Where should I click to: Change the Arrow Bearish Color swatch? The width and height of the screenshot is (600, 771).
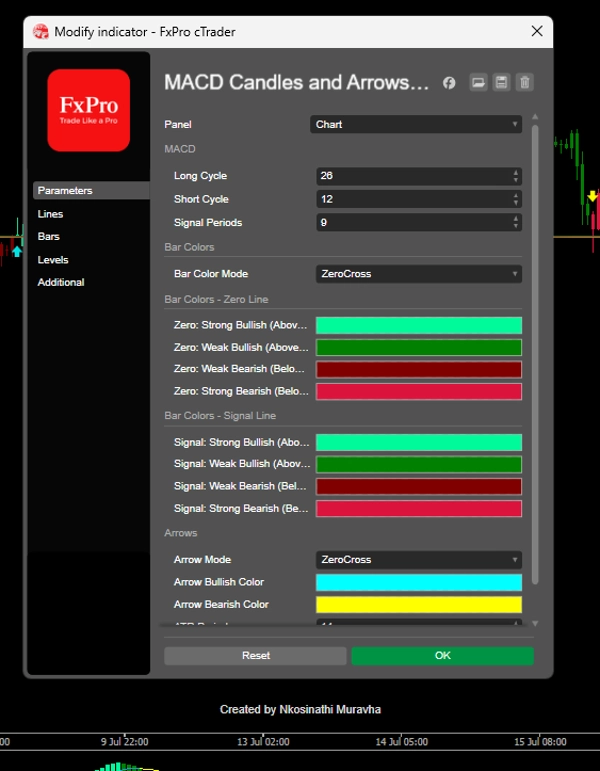point(419,604)
